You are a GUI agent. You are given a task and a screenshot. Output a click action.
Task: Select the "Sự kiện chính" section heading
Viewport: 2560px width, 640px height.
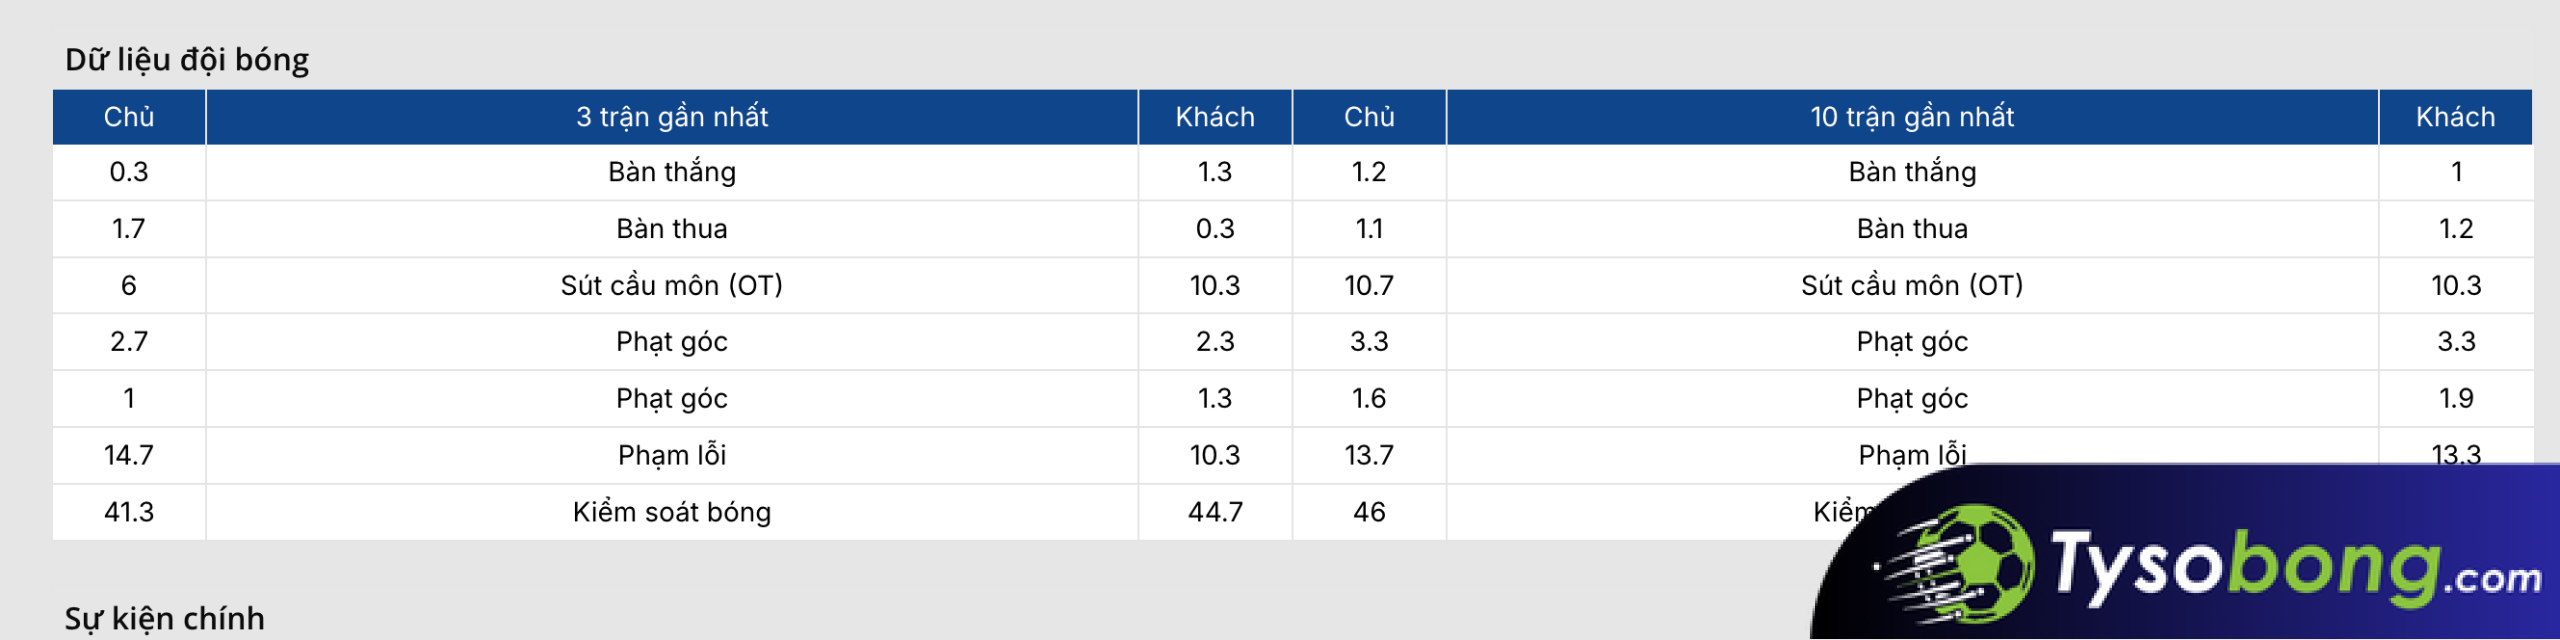[165, 618]
